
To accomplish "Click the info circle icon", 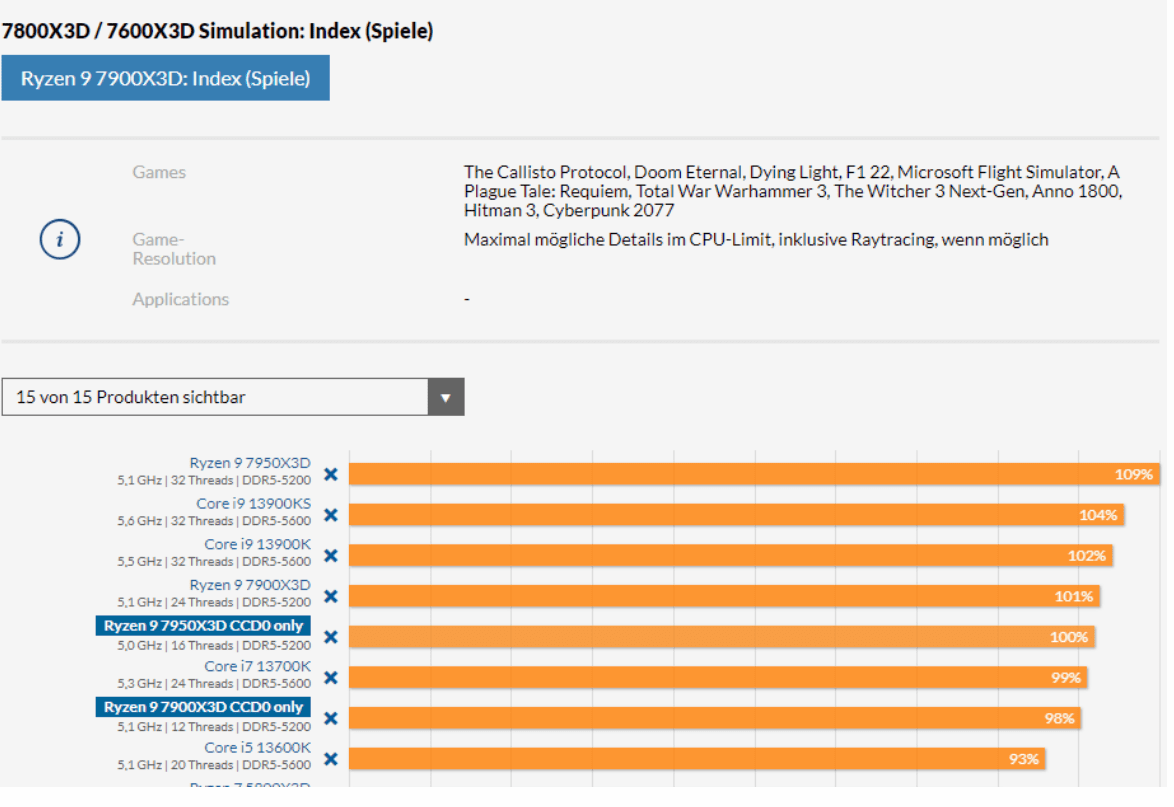I will [x=60, y=240].
